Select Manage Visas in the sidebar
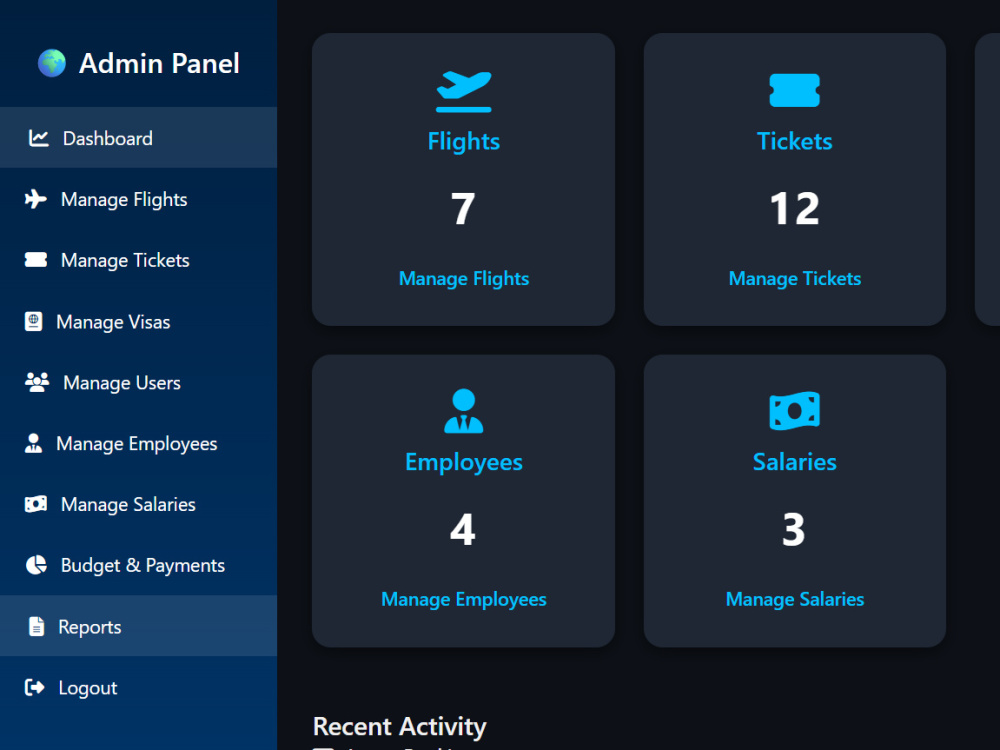The image size is (1000, 750). tap(138, 321)
